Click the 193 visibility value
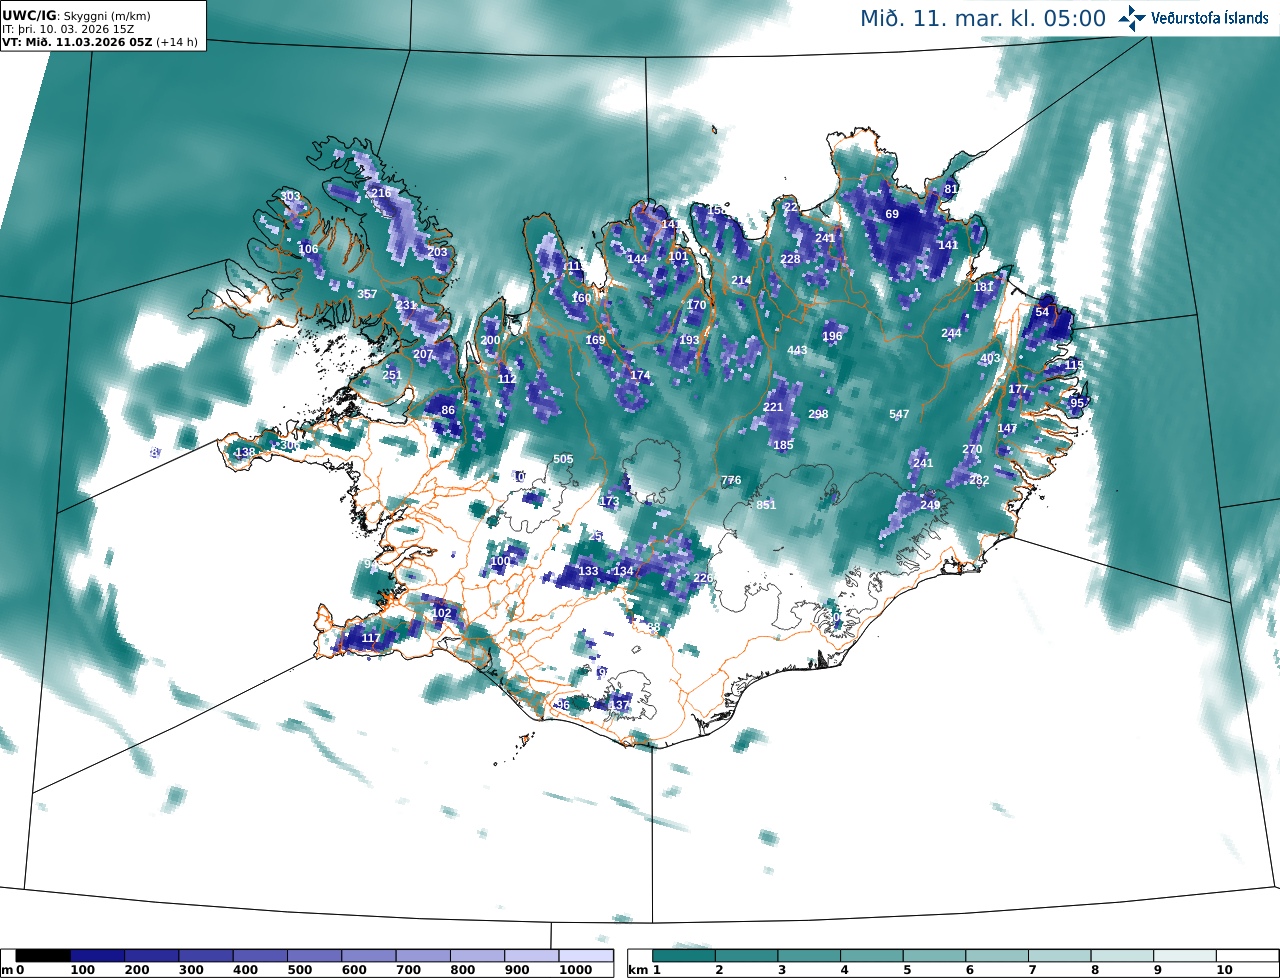1280x978 pixels. [x=689, y=340]
